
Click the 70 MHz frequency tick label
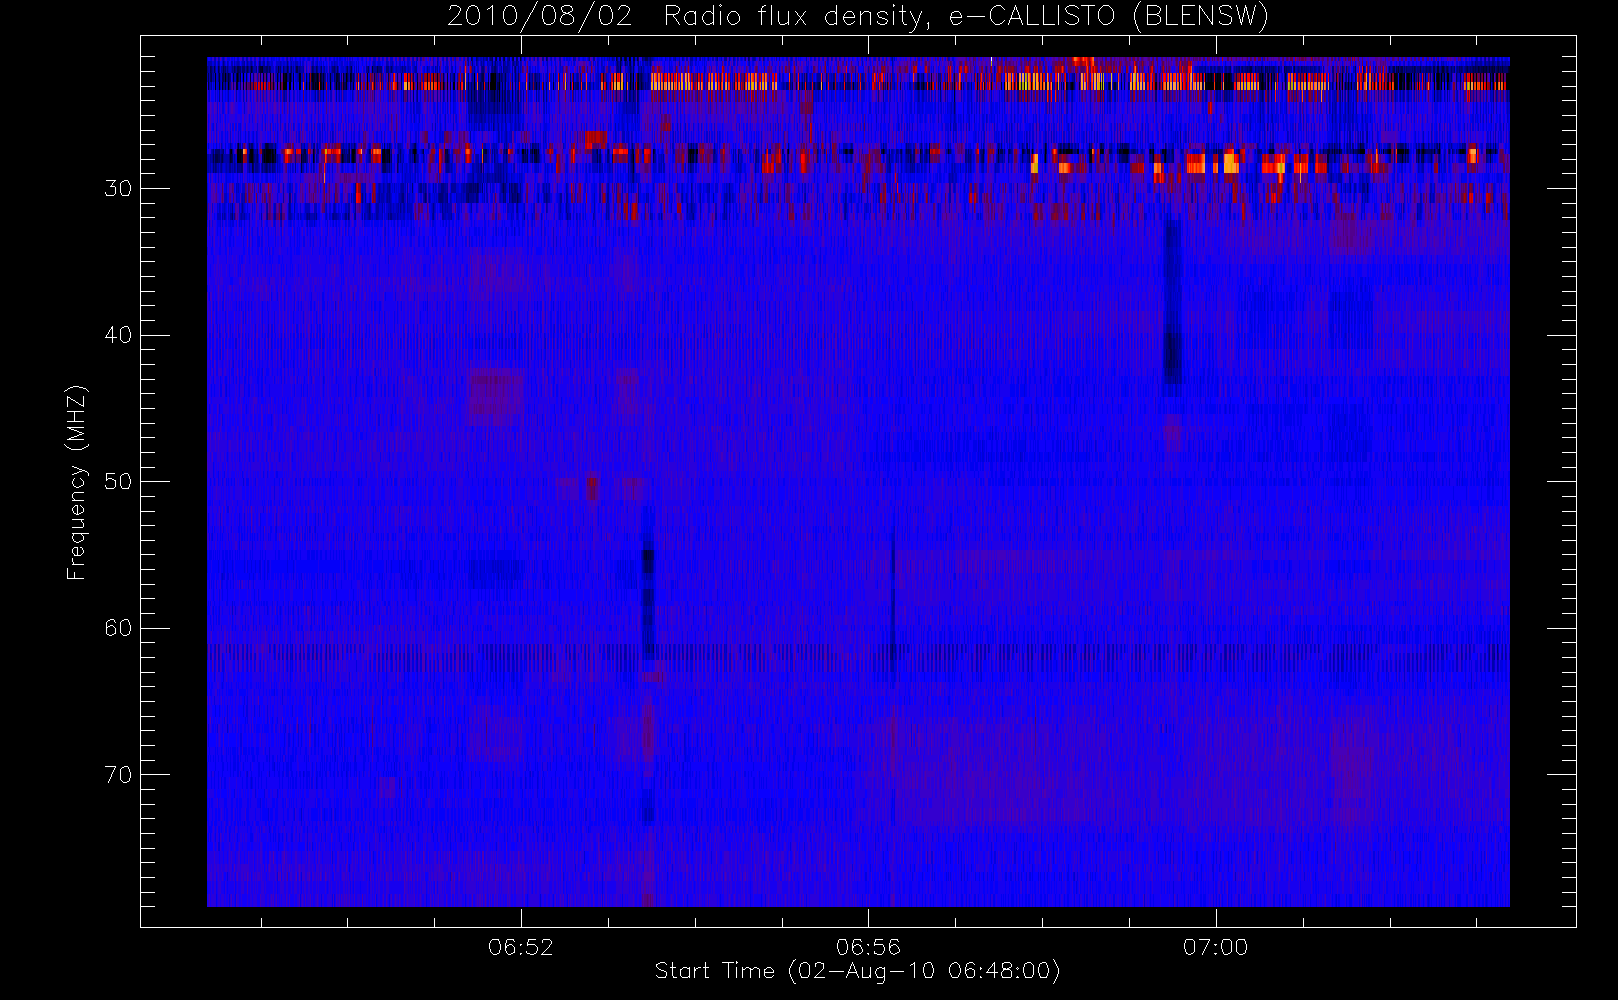118,775
